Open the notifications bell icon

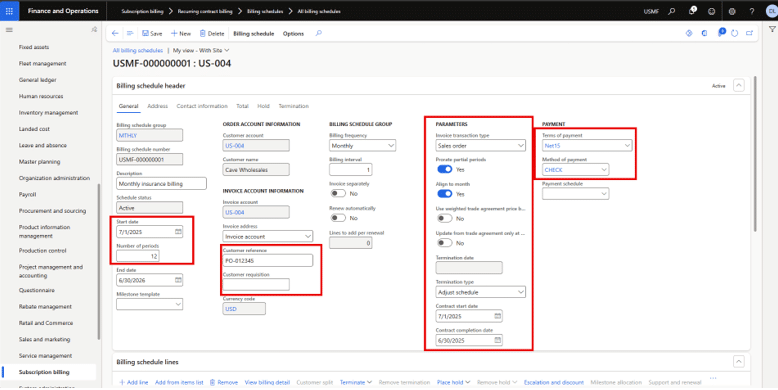coord(692,11)
